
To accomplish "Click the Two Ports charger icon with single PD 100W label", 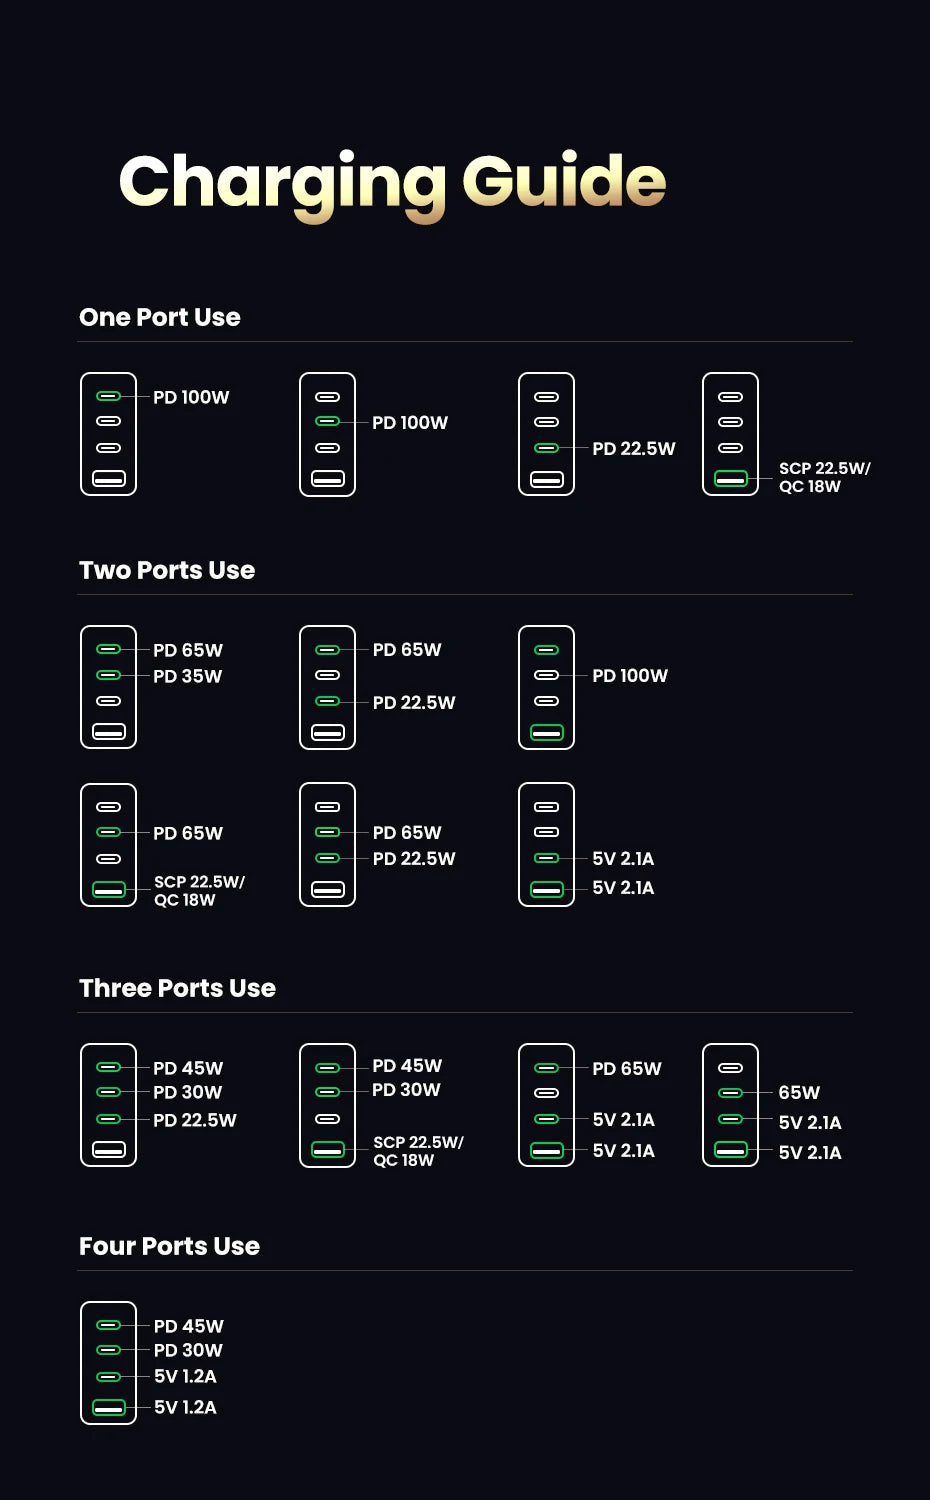I will tap(546, 687).
